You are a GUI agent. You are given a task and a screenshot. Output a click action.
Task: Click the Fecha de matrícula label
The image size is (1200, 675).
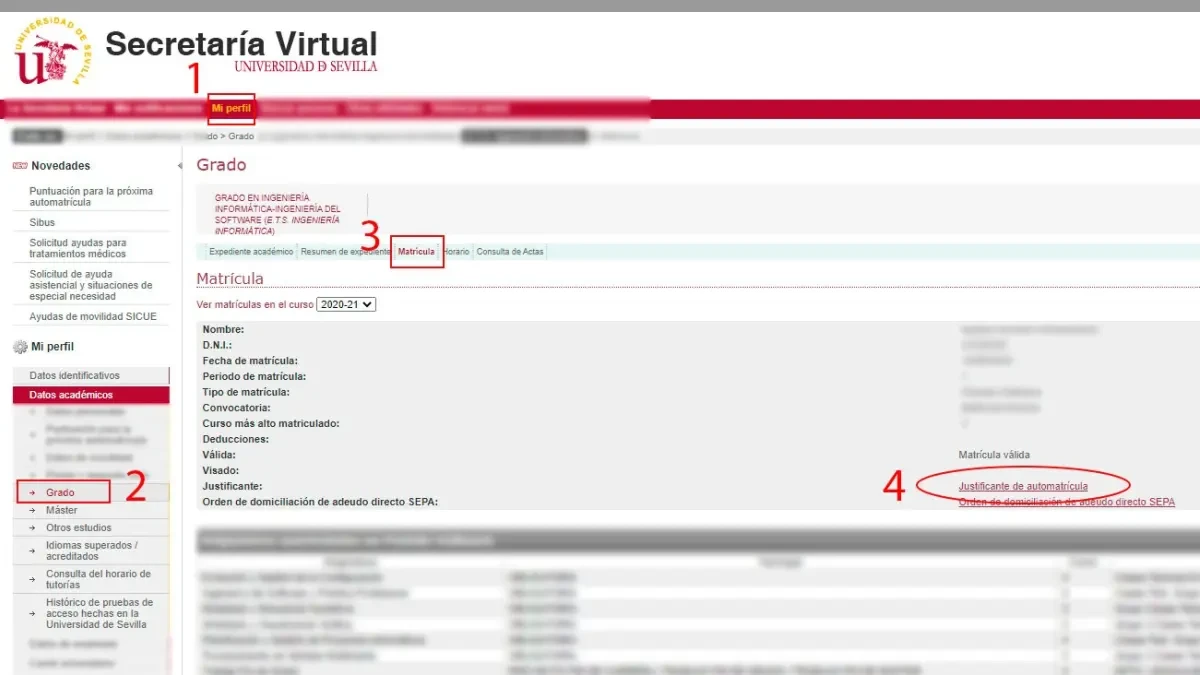[x=250, y=361]
